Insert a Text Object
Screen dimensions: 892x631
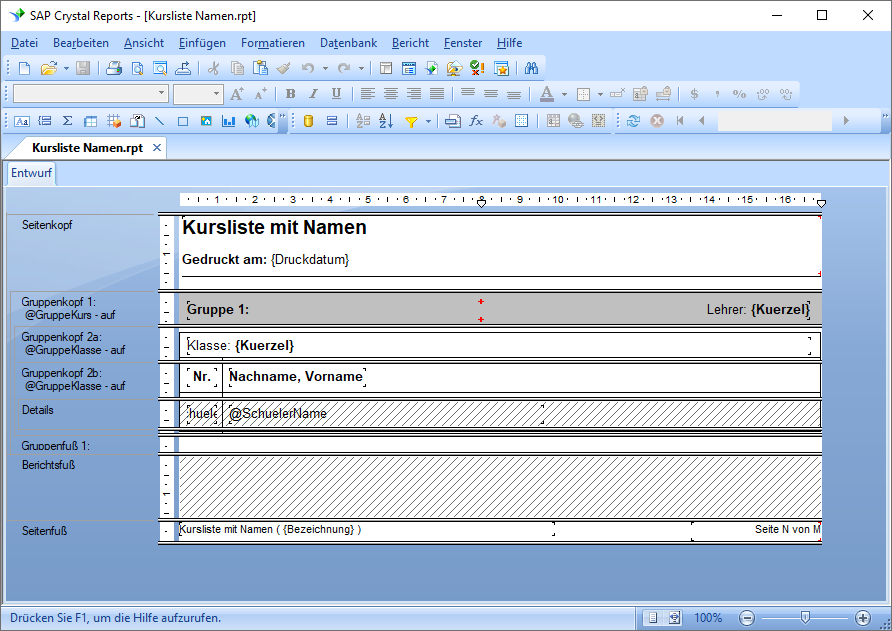[x=22, y=121]
